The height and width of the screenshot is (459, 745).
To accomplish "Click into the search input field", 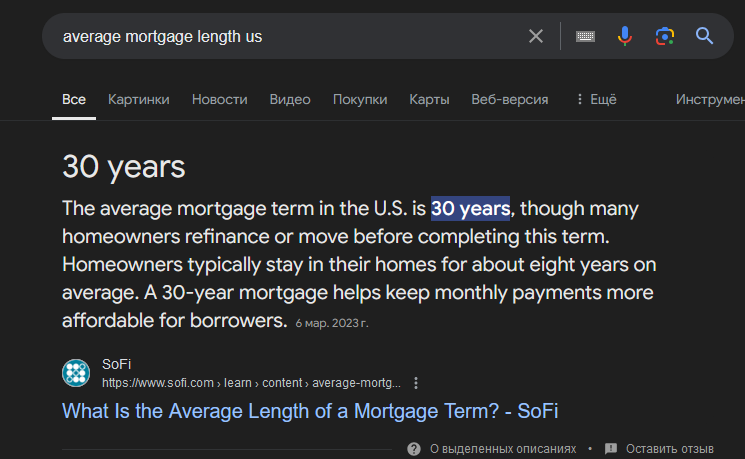I will click(280, 36).
